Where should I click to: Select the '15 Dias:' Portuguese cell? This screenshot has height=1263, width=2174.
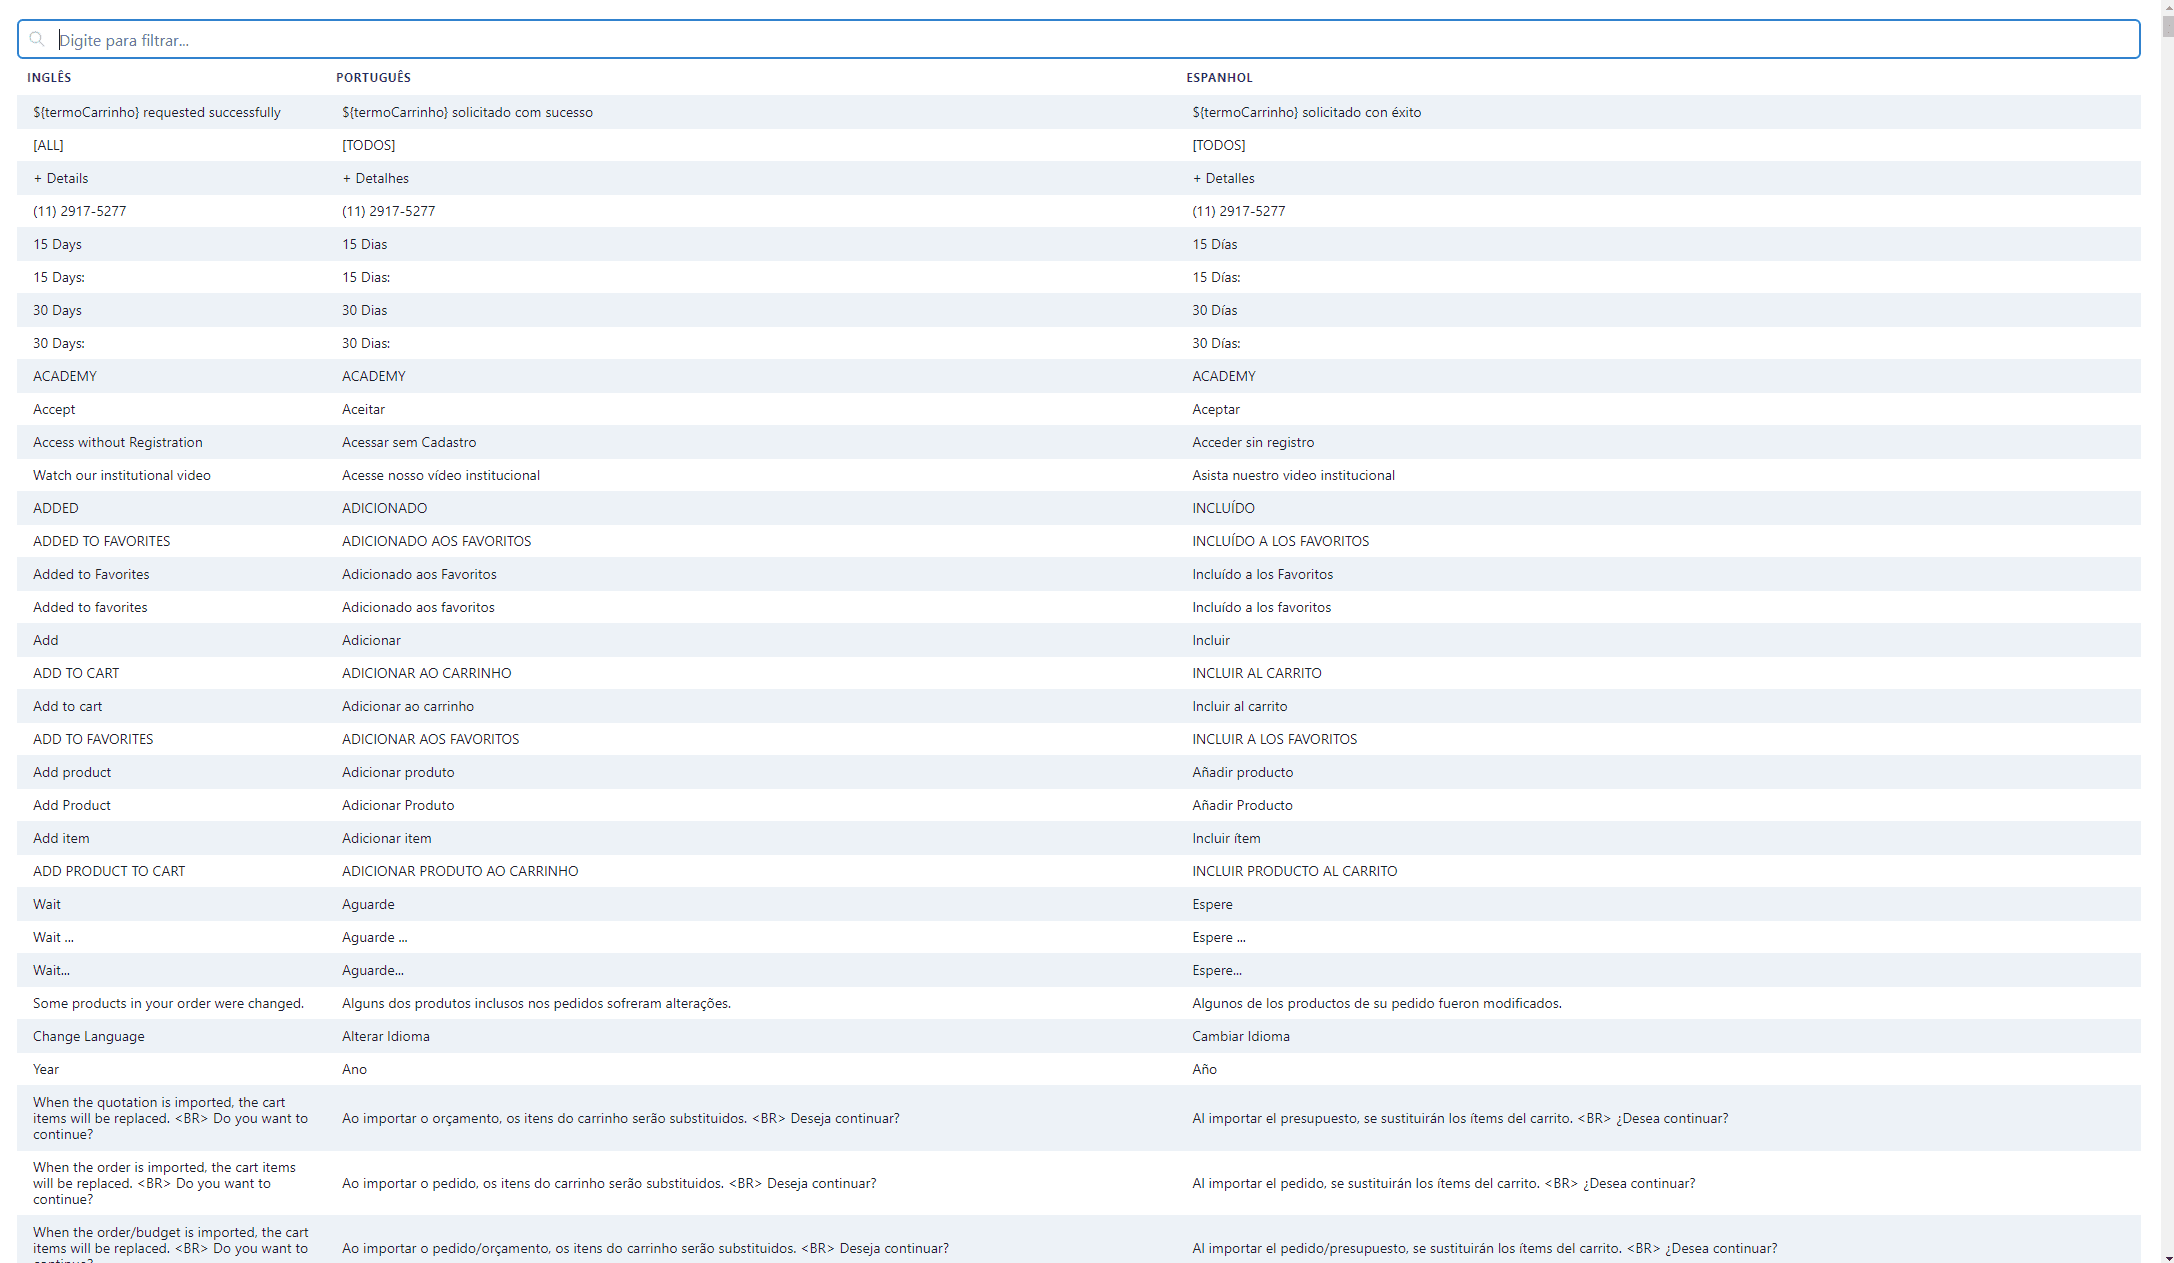[366, 277]
